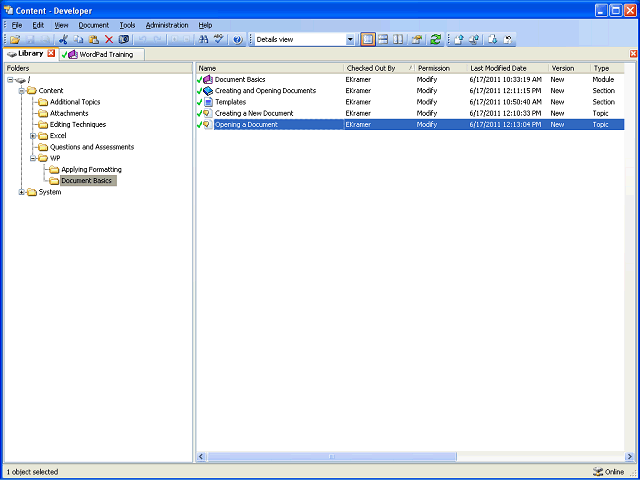Sort by the Type column header

607,69
